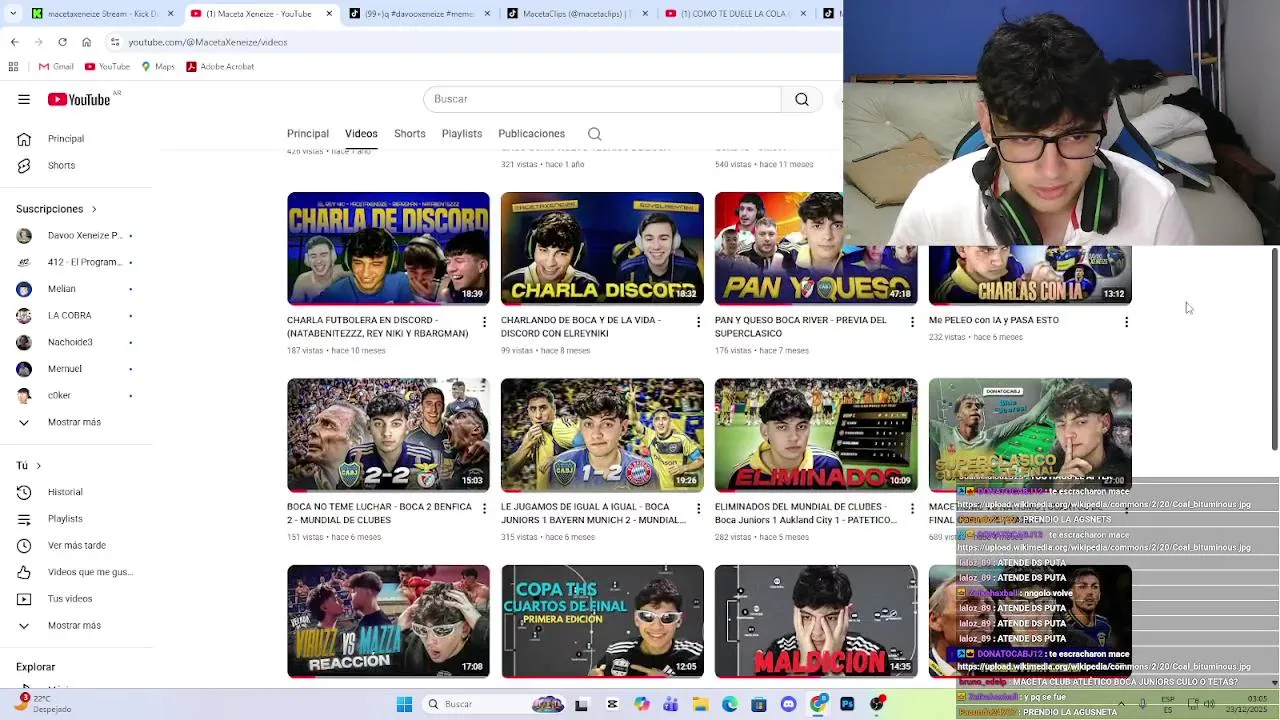
Task: Click the page vertical scrollbar
Action: (1274, 348)
